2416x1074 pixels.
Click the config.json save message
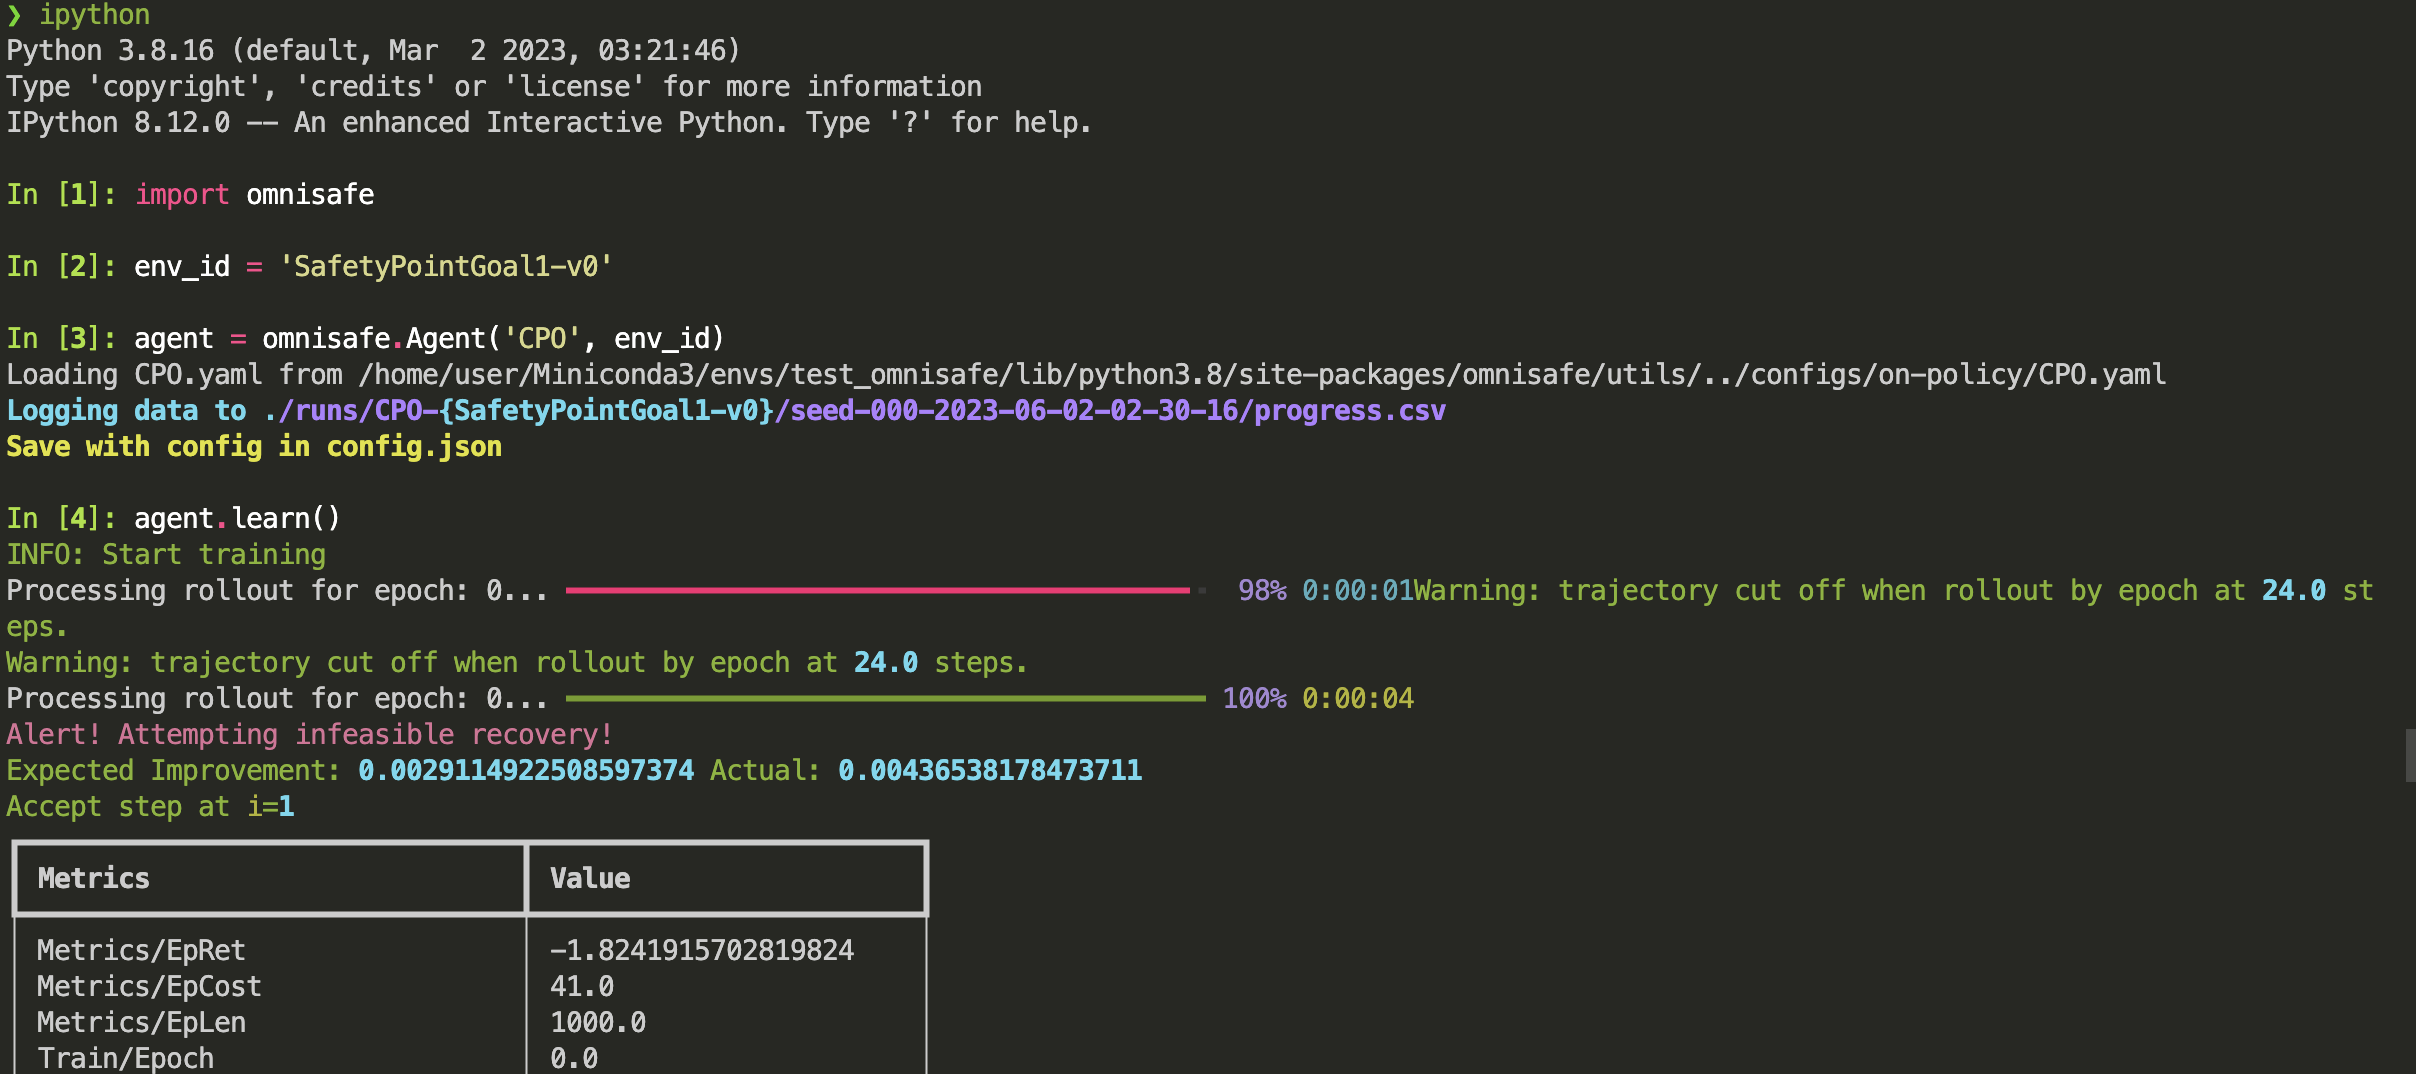point(253,446)
